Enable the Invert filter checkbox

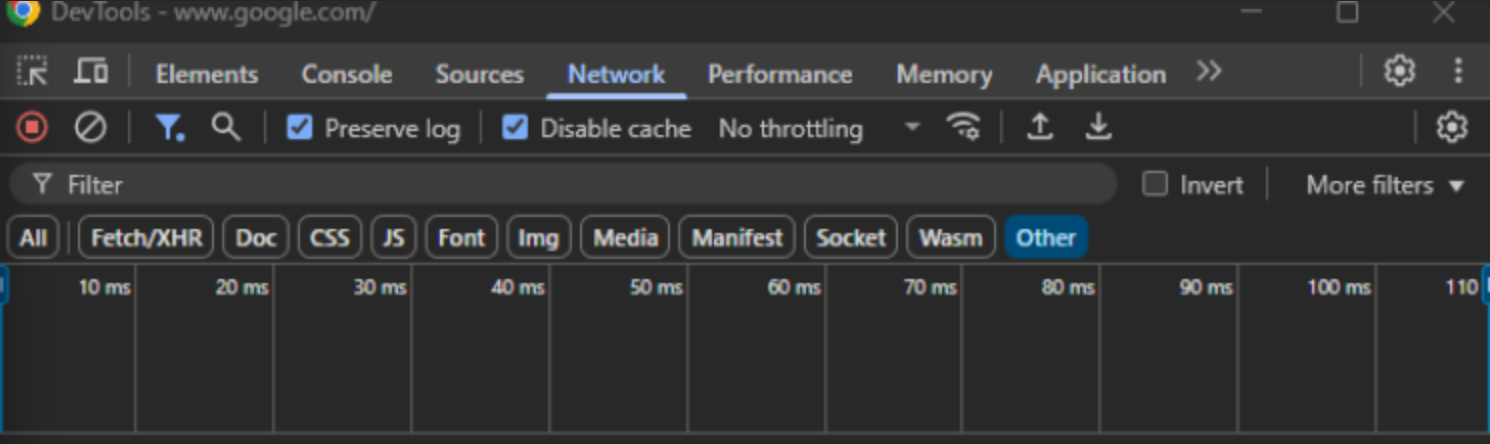pos(1155,185)
